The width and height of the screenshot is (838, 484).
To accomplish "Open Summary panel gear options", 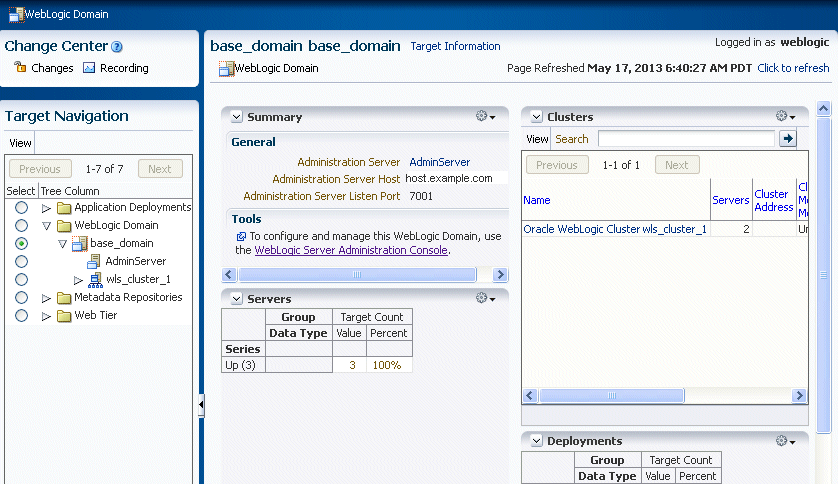I will coord(485,116).
